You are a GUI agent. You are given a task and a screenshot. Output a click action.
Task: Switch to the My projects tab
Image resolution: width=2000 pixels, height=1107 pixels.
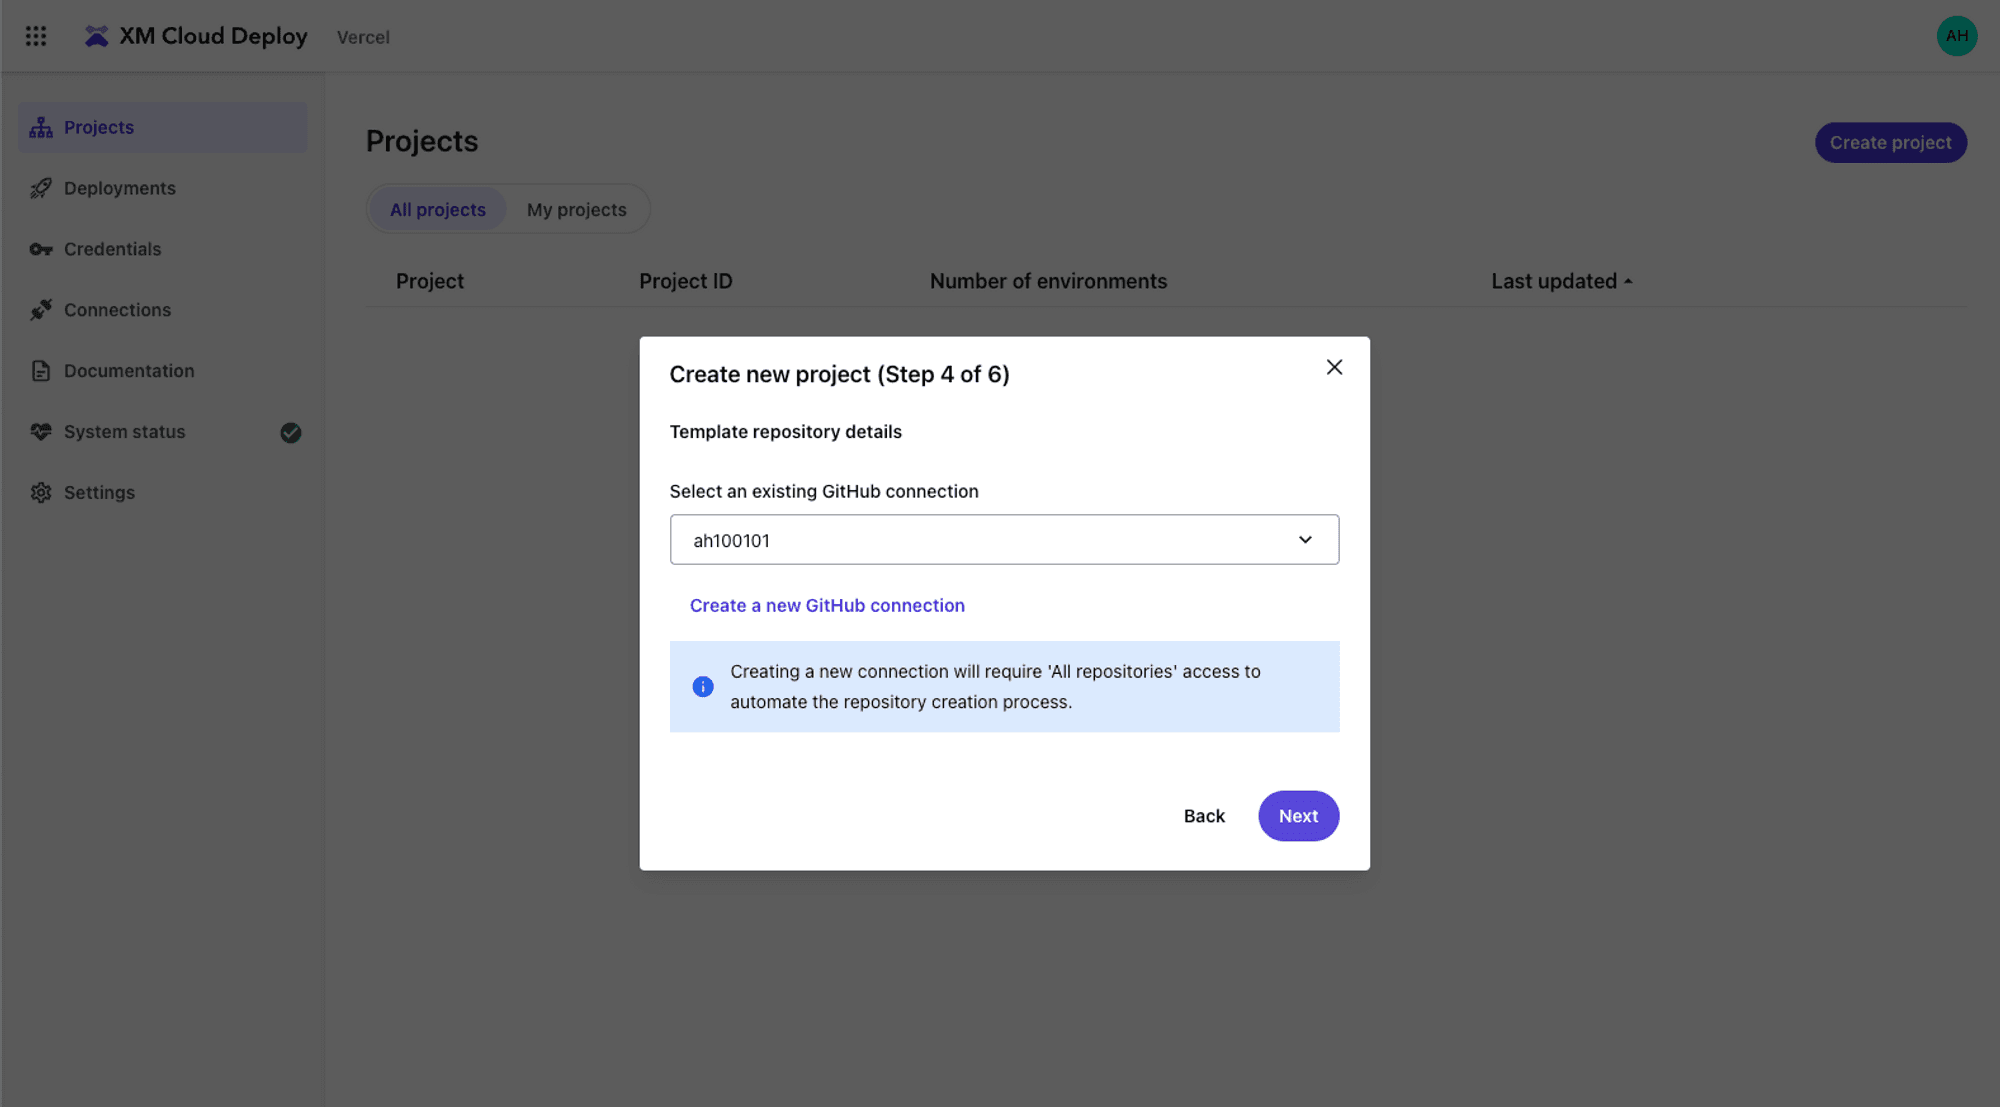pos(576,210)
